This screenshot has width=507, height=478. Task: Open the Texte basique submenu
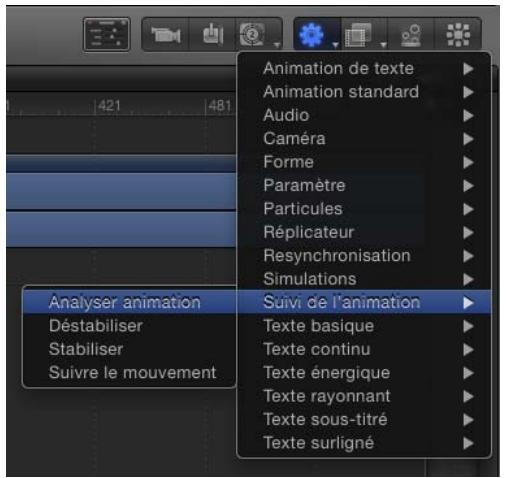click(x=364, y=326)
